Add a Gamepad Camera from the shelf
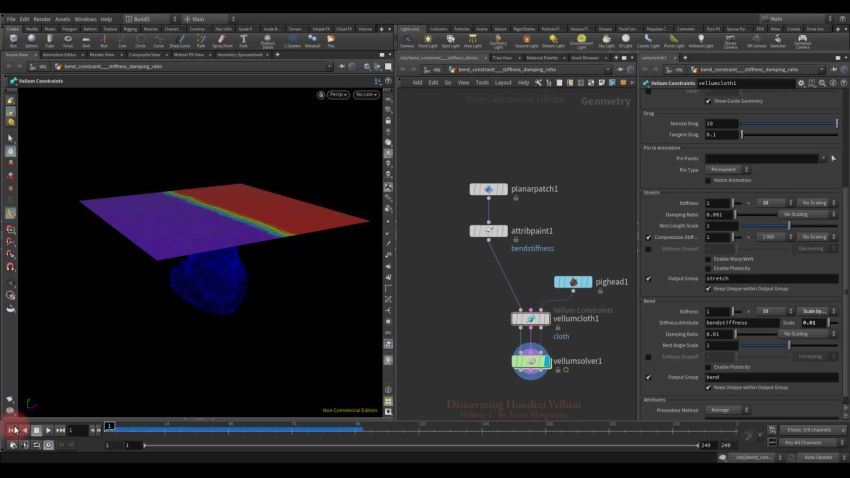This screenshot has height=478, width=850. (802, 41)
